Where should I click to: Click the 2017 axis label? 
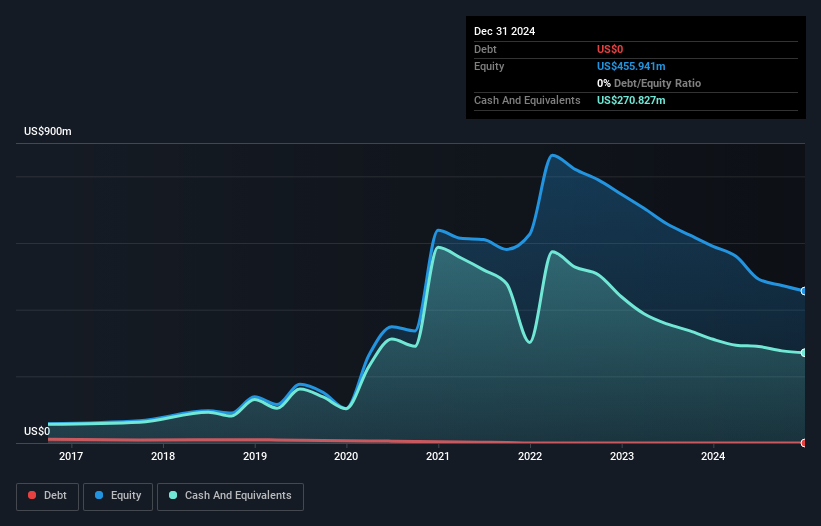(71, 456)
